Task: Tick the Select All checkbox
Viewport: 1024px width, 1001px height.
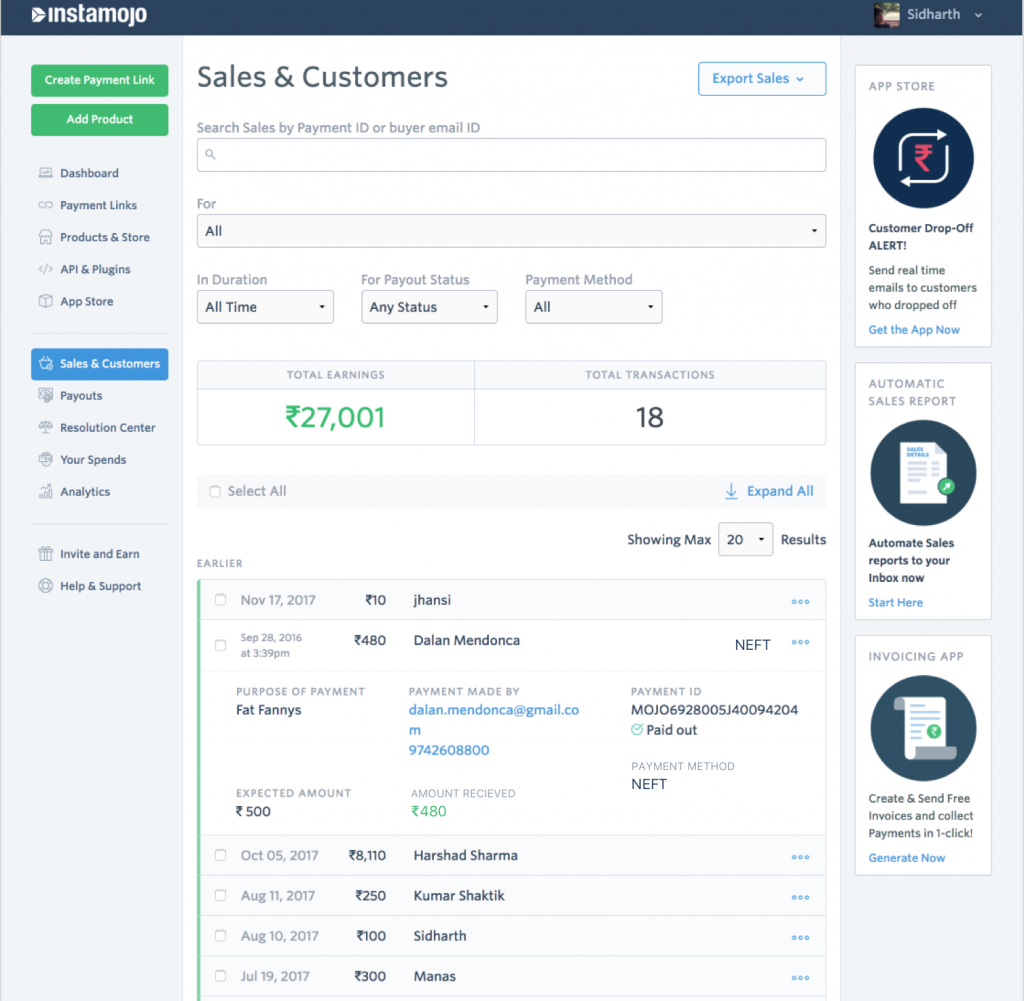Action: 215,491
